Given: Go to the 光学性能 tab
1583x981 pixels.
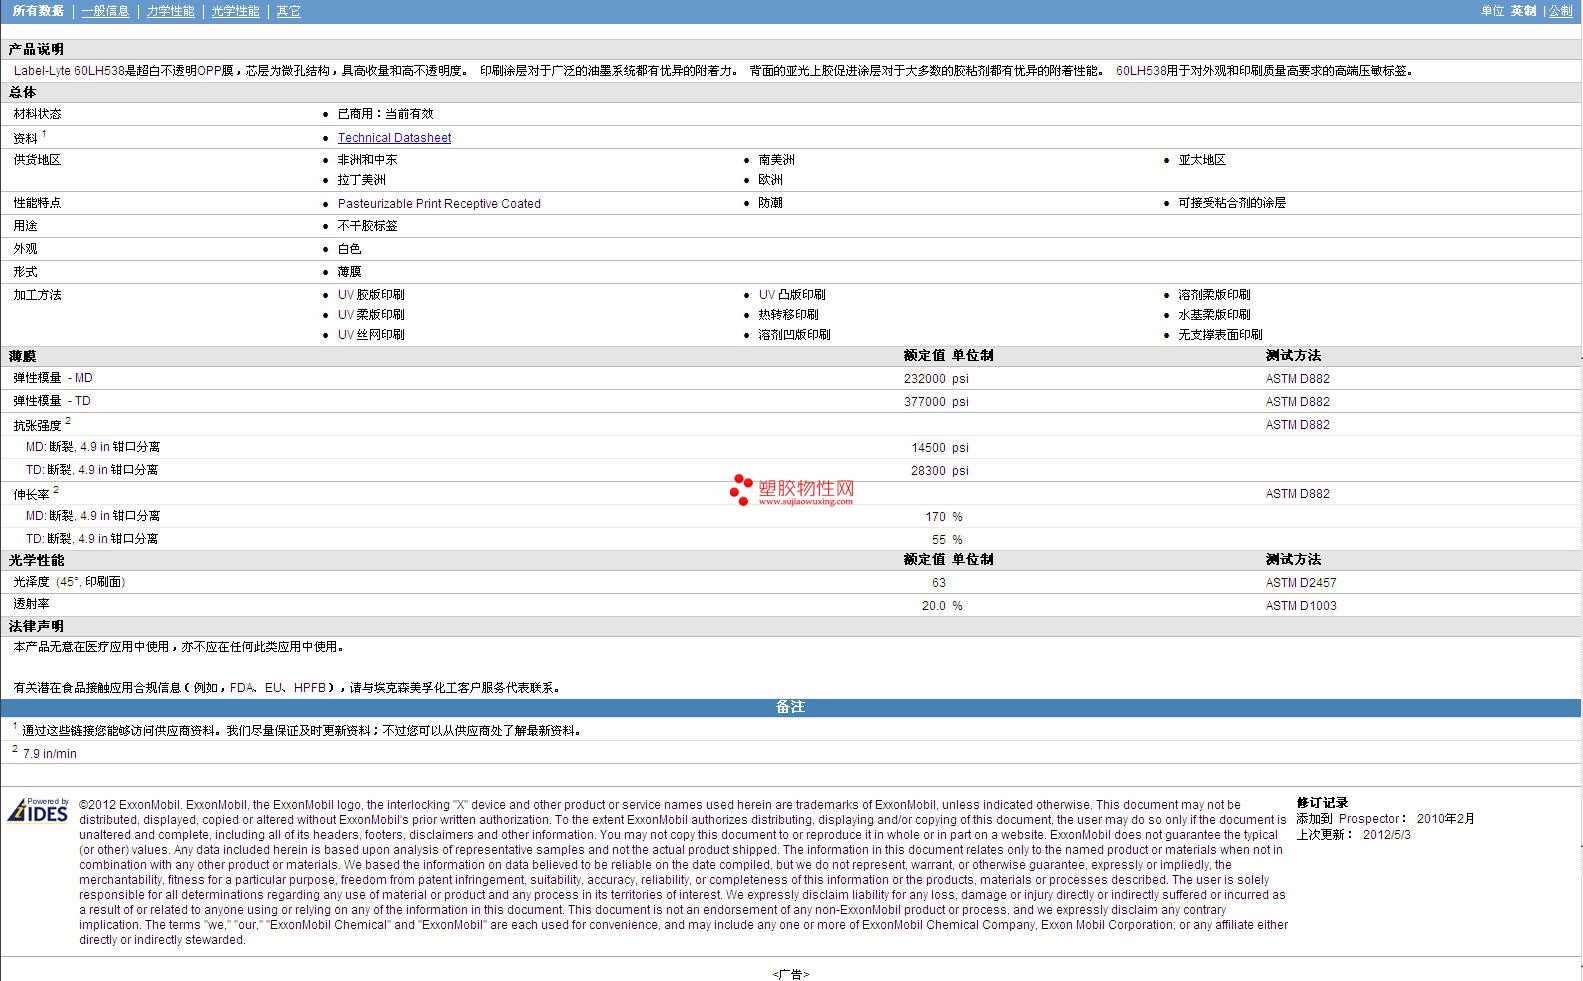Looking at the screenshot, I should coord(236,11).
